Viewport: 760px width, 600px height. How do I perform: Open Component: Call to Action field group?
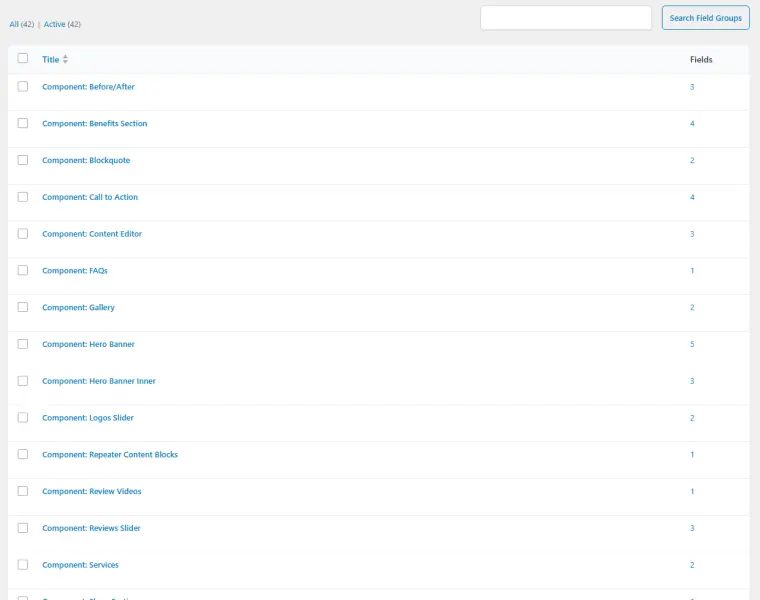[x=90, y=197]
